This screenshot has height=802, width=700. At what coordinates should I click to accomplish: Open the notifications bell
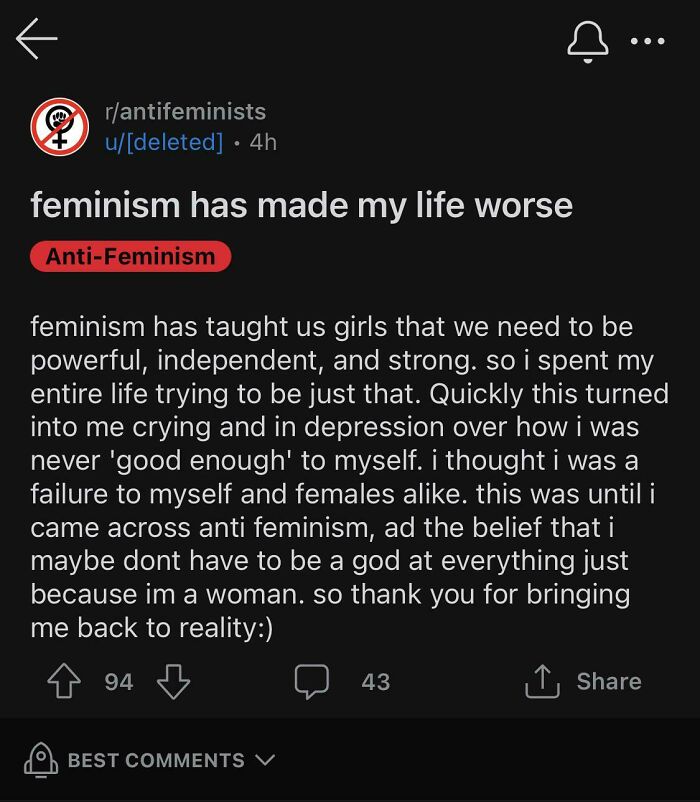point(590,41)
